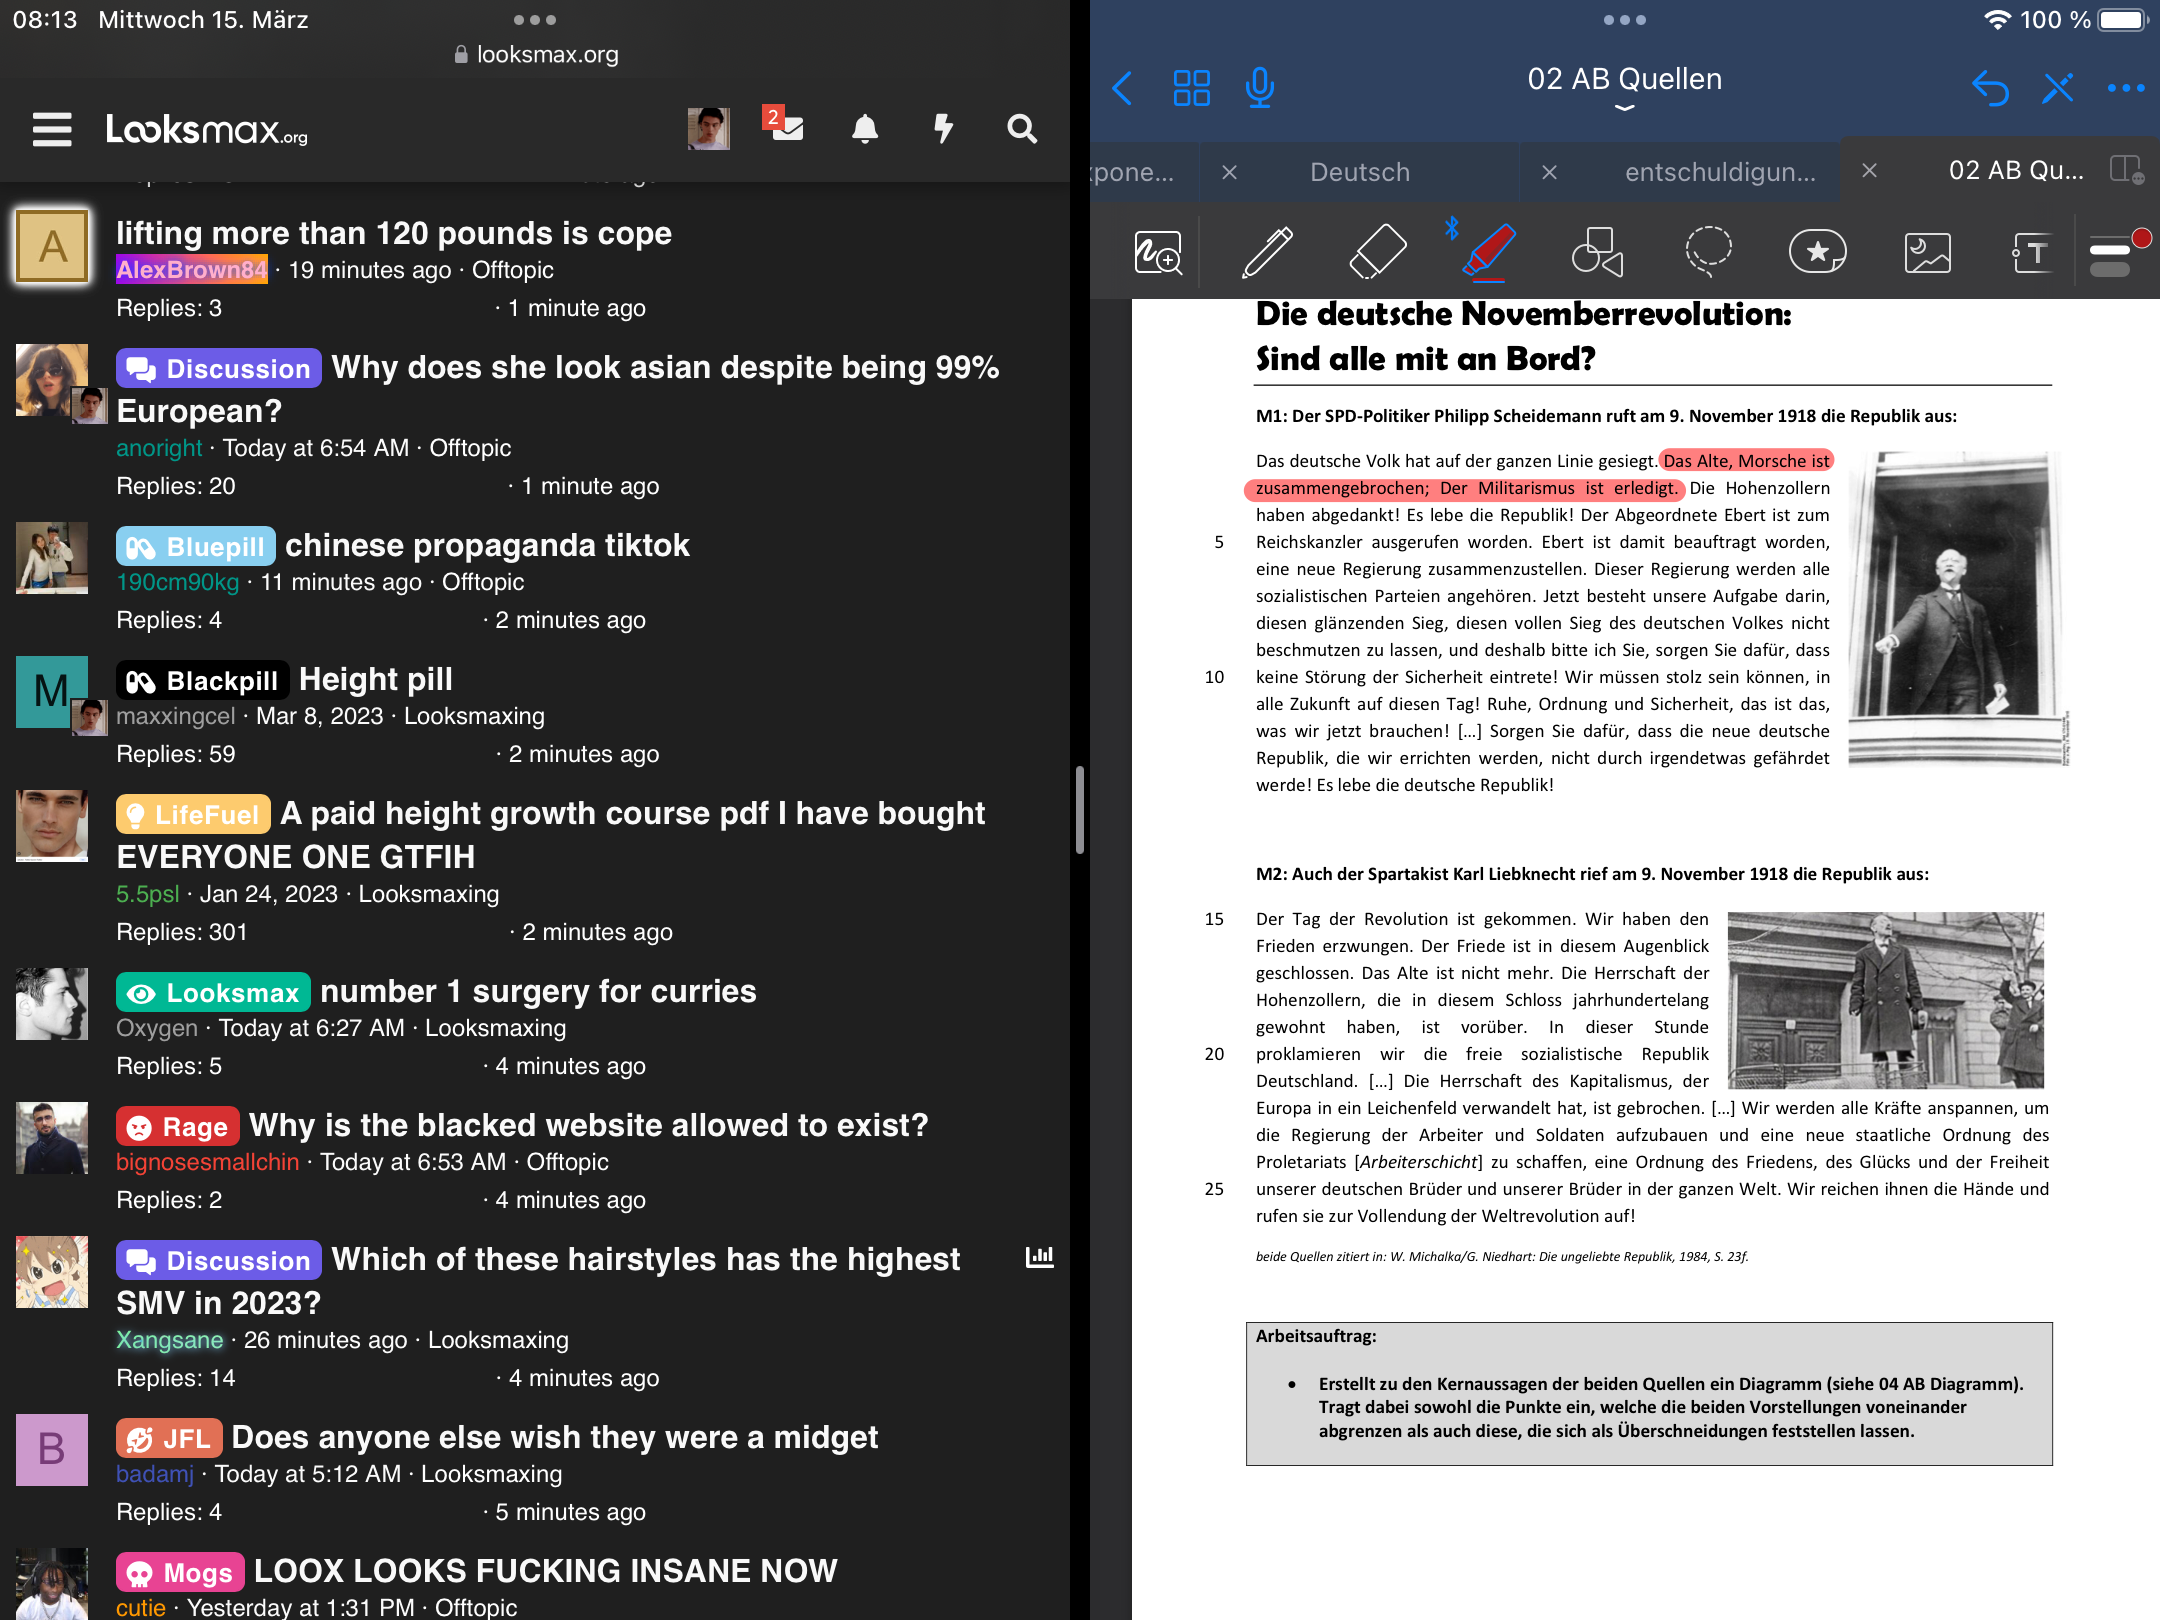The image size is (2160, 1620).
Task: Select the image insert tool
Action: click(1927, 252)
